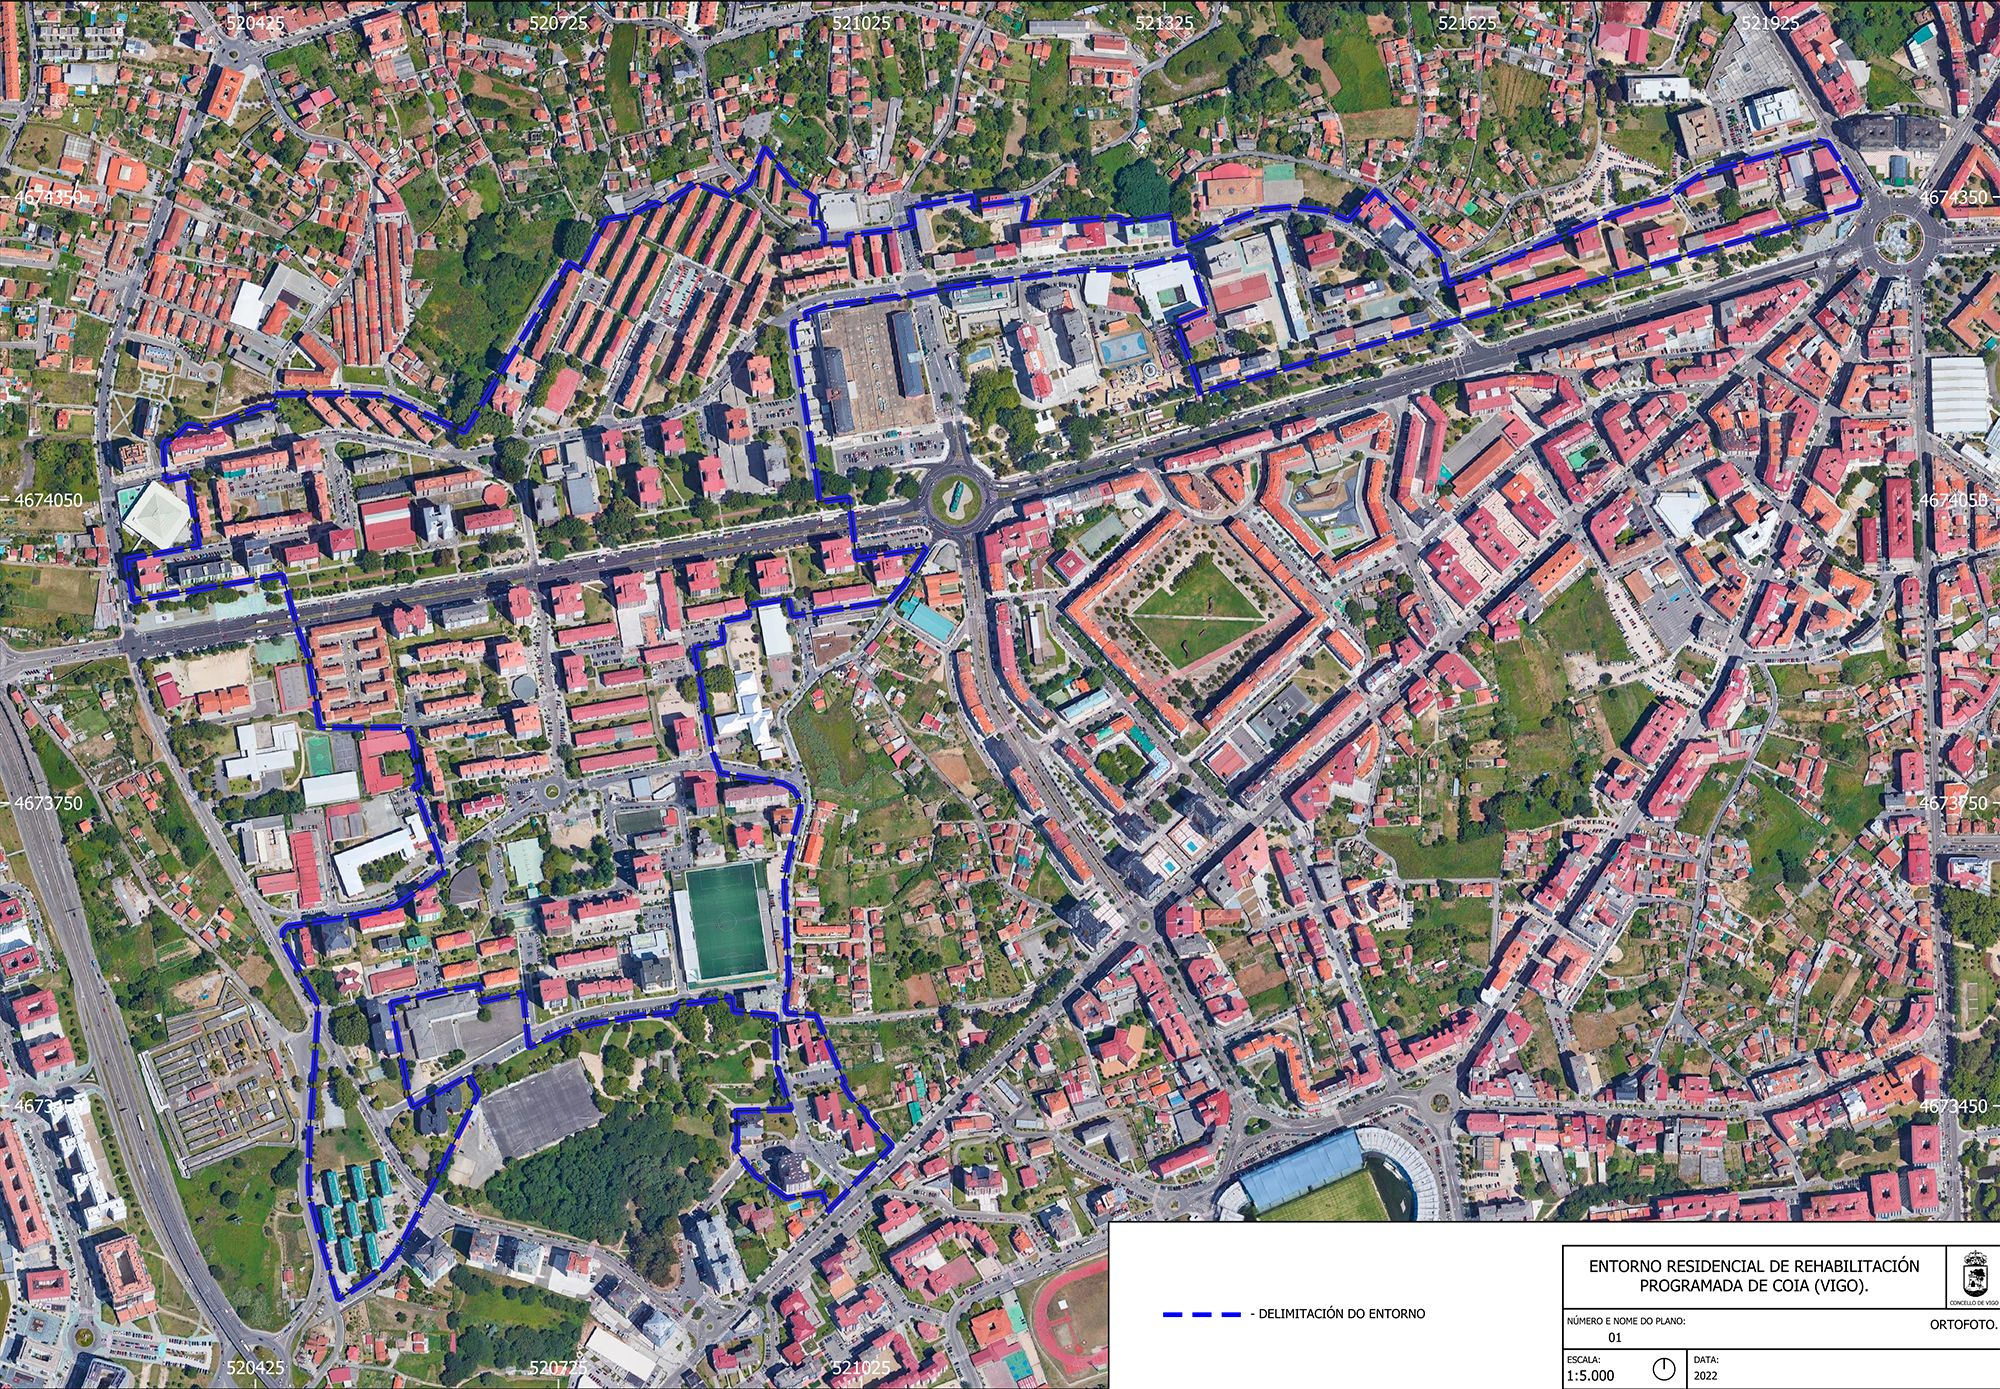Click the right-edge coordinate label 4673450
Screen dimensions: 2000x1389
(x=1952, y=1106)
